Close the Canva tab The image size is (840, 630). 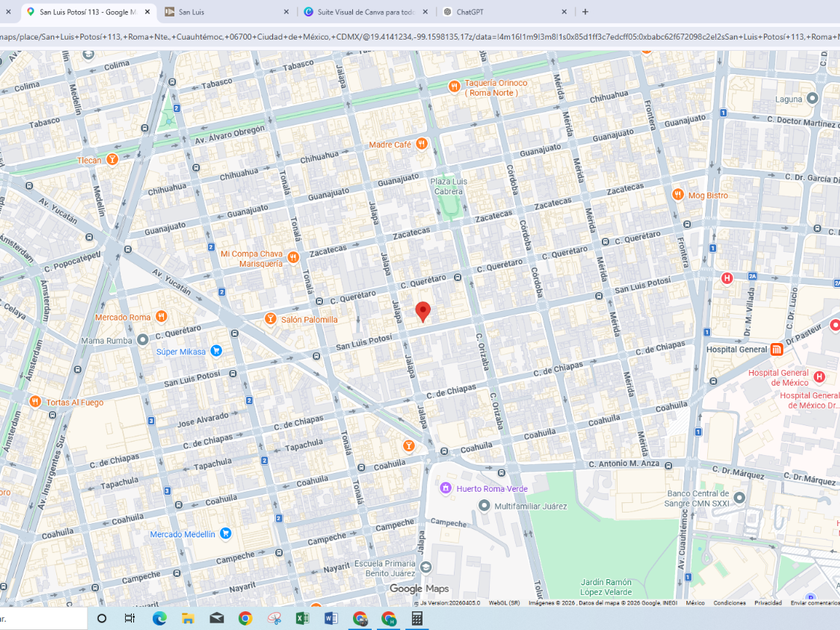[x=425, y=12]
